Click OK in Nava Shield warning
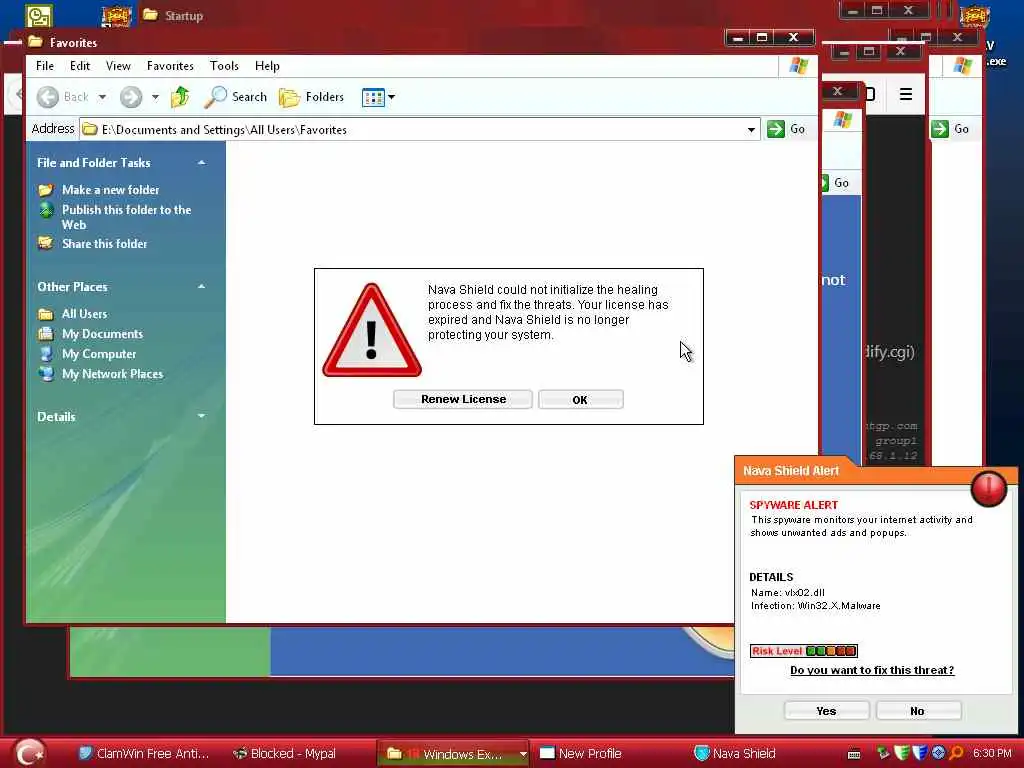This screenshot has height=768, width=1024. tap(580, 400)
